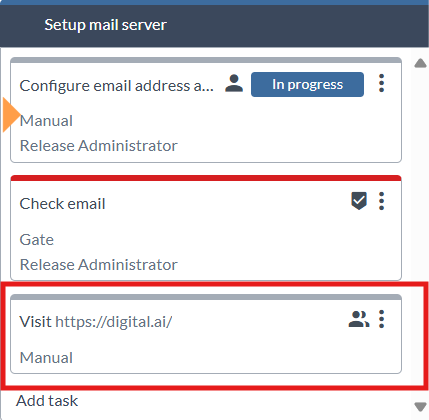
Task: Select the Setup mail server phase header
Action: point(214,26)
